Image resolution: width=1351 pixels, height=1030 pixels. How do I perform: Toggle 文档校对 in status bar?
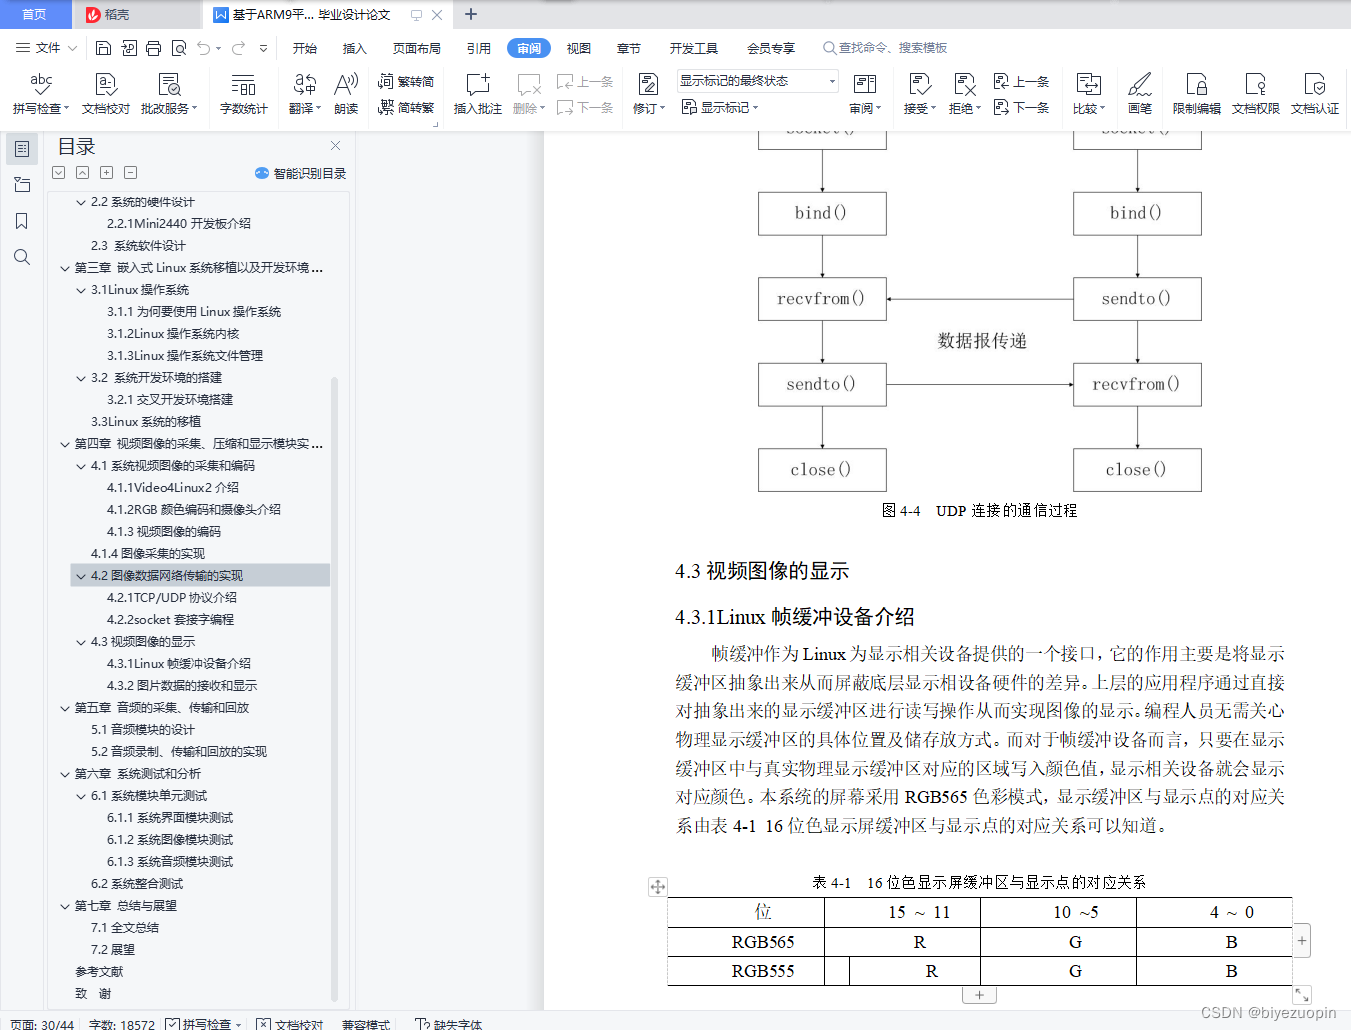[x=290, y=1024]
